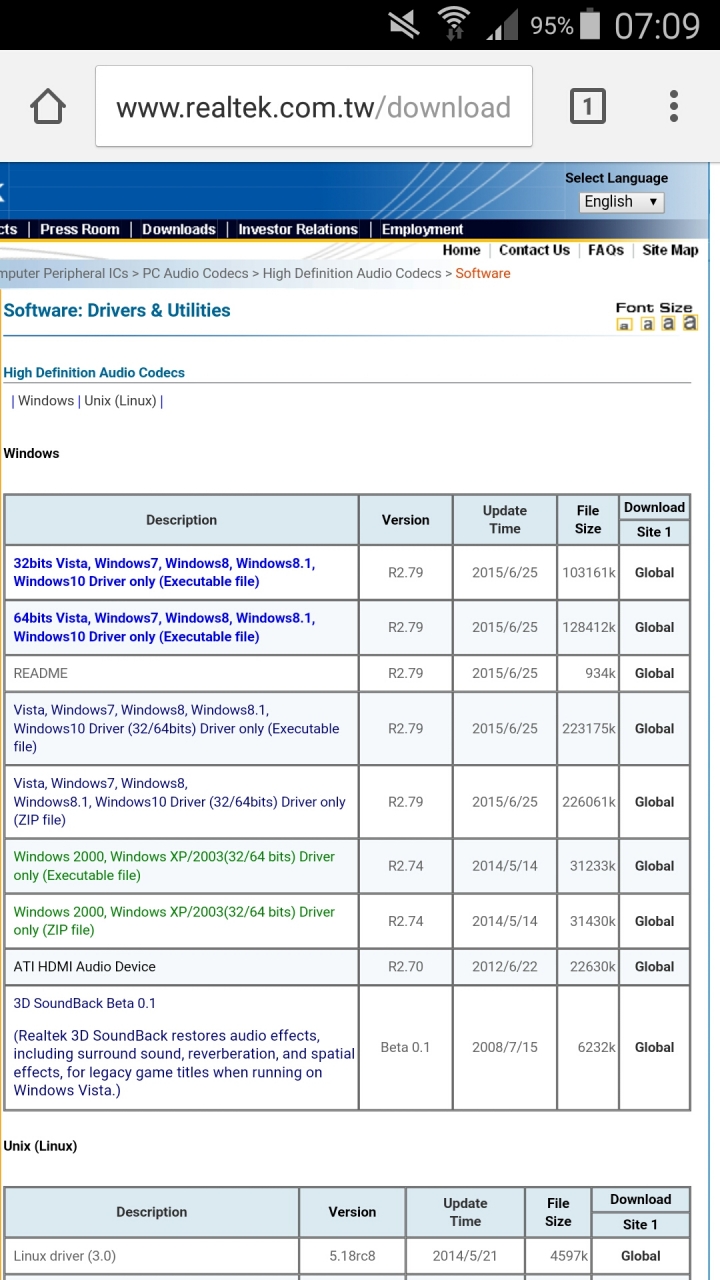
Task: Open the 64bits Vista/Windows10 executable driver link
Action: point(164,627)
